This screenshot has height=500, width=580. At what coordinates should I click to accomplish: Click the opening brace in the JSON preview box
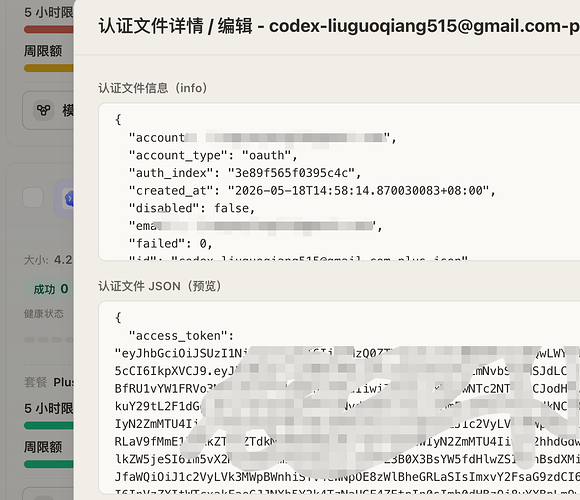pos(118,317)
